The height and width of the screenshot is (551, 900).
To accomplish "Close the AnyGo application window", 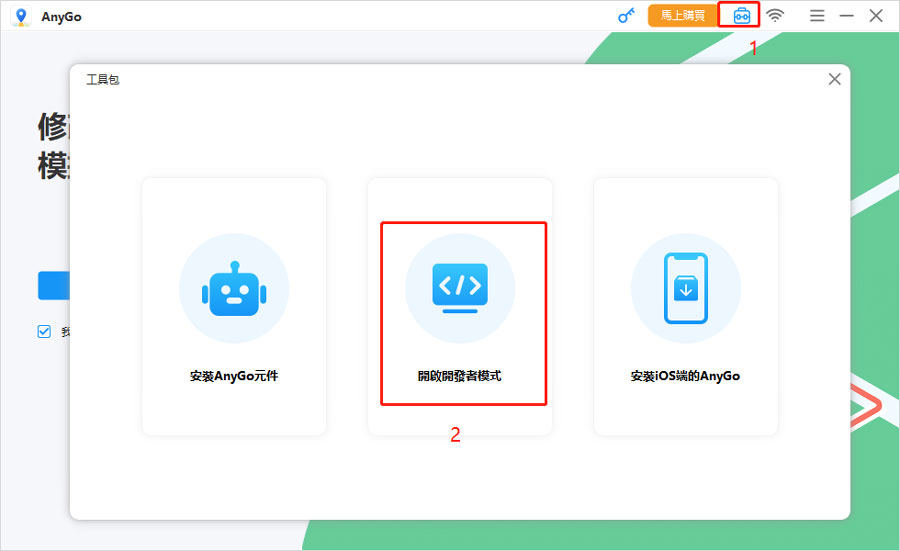I will 876,15.
